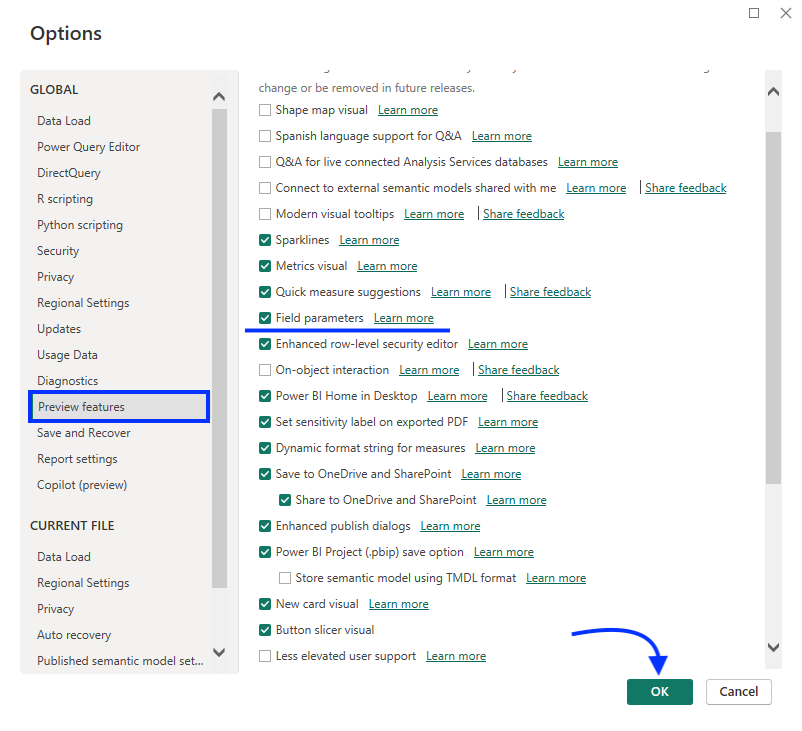Image resolution: width=802 pixels, height=731 pixels.
Task: Open R scripting settings
Action: pyautogui.click(x=64, y=199)
